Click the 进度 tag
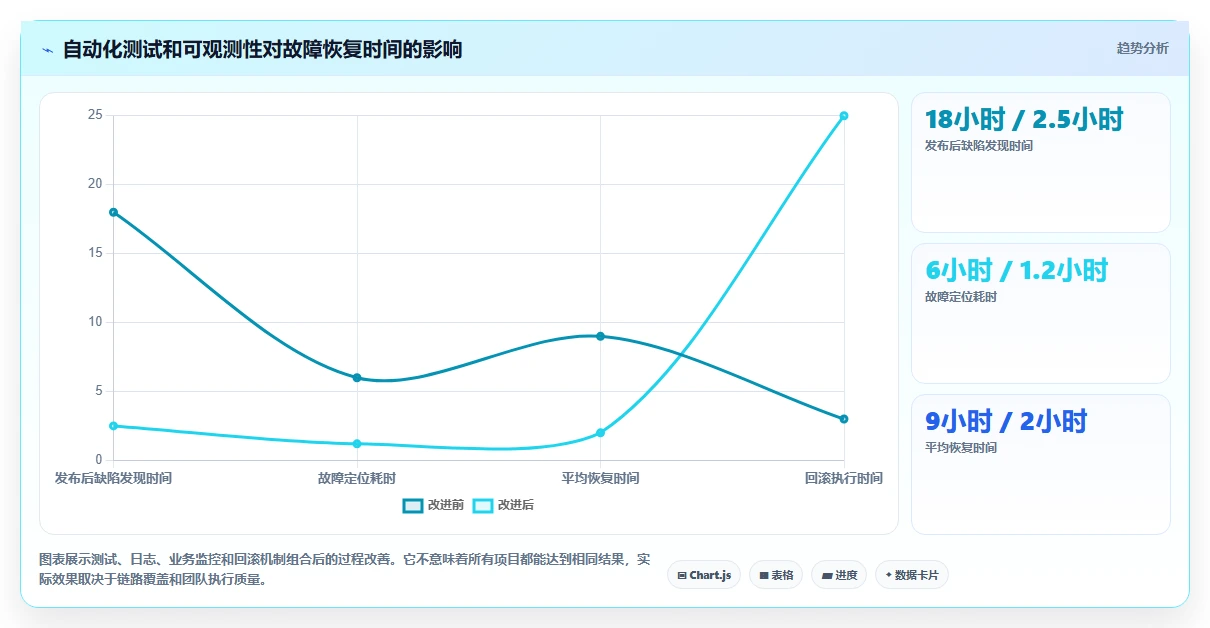Viewport: 1210px width, 628px height. coord(839,575)
